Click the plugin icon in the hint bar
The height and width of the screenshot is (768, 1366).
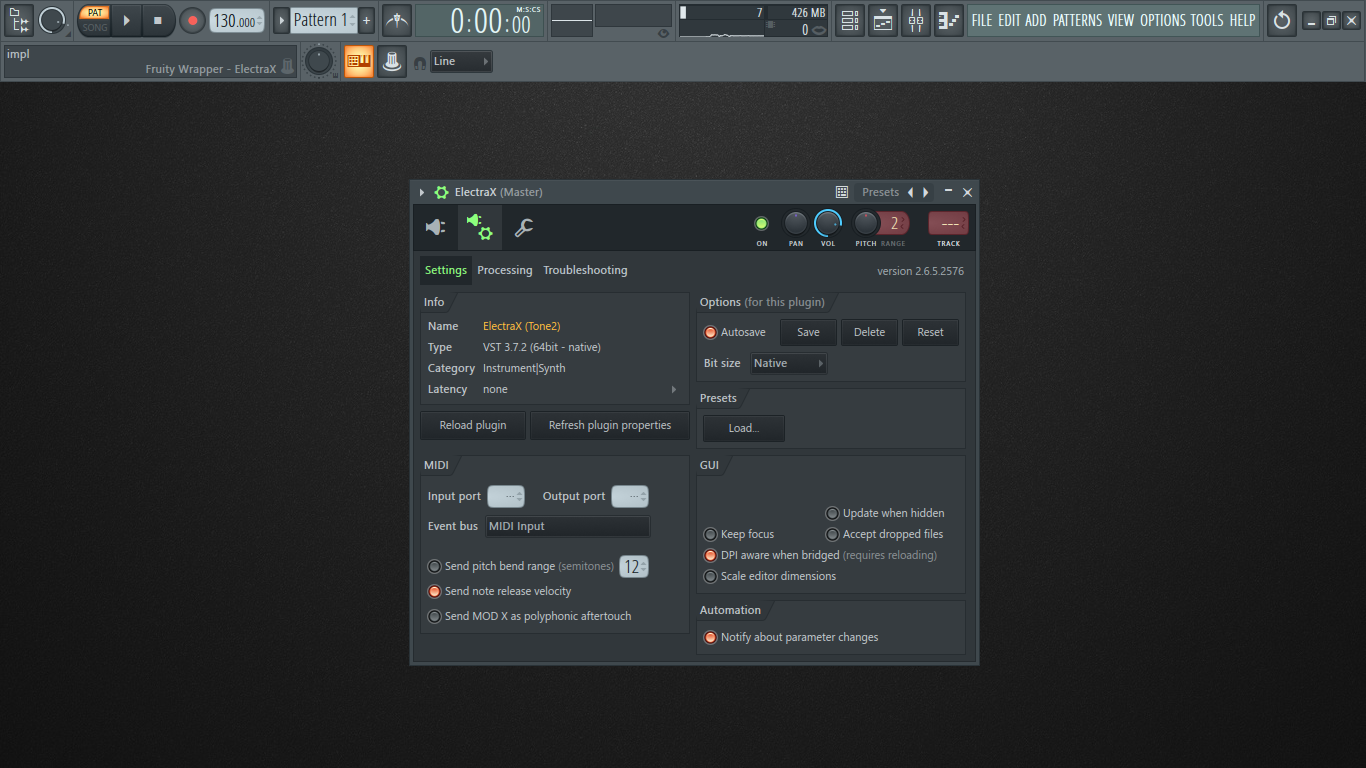[x=288, y=67]
